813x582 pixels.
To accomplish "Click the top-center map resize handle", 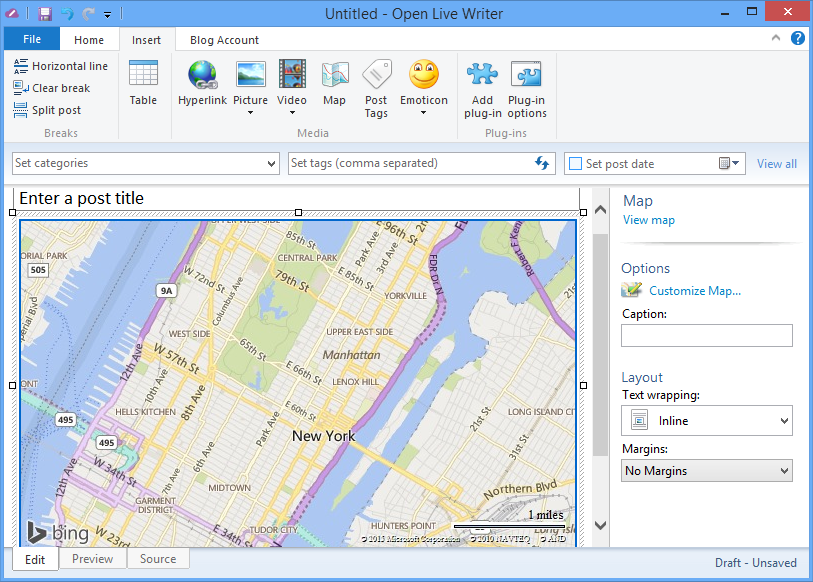I will tap(298, 213).
